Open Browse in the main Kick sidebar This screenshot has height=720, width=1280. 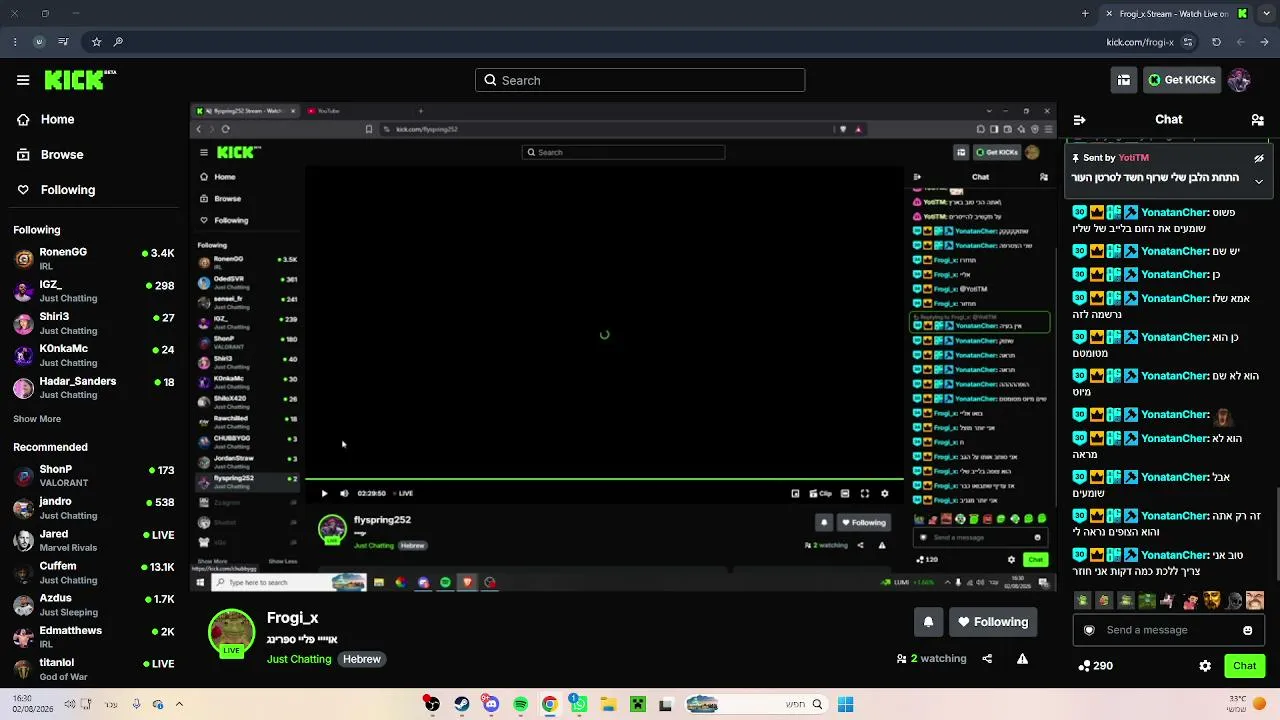(61, 155)
